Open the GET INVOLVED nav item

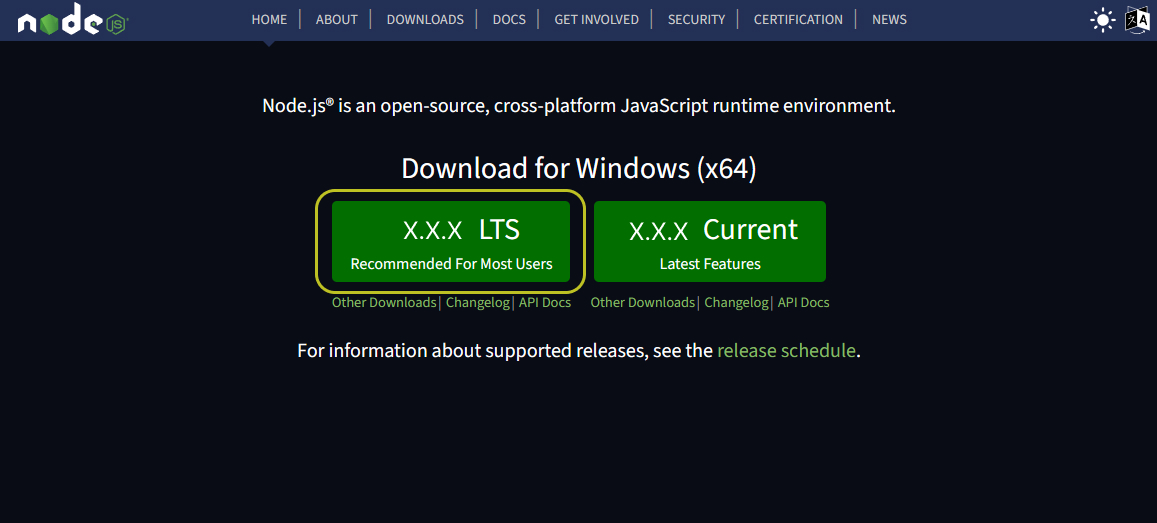596,20
